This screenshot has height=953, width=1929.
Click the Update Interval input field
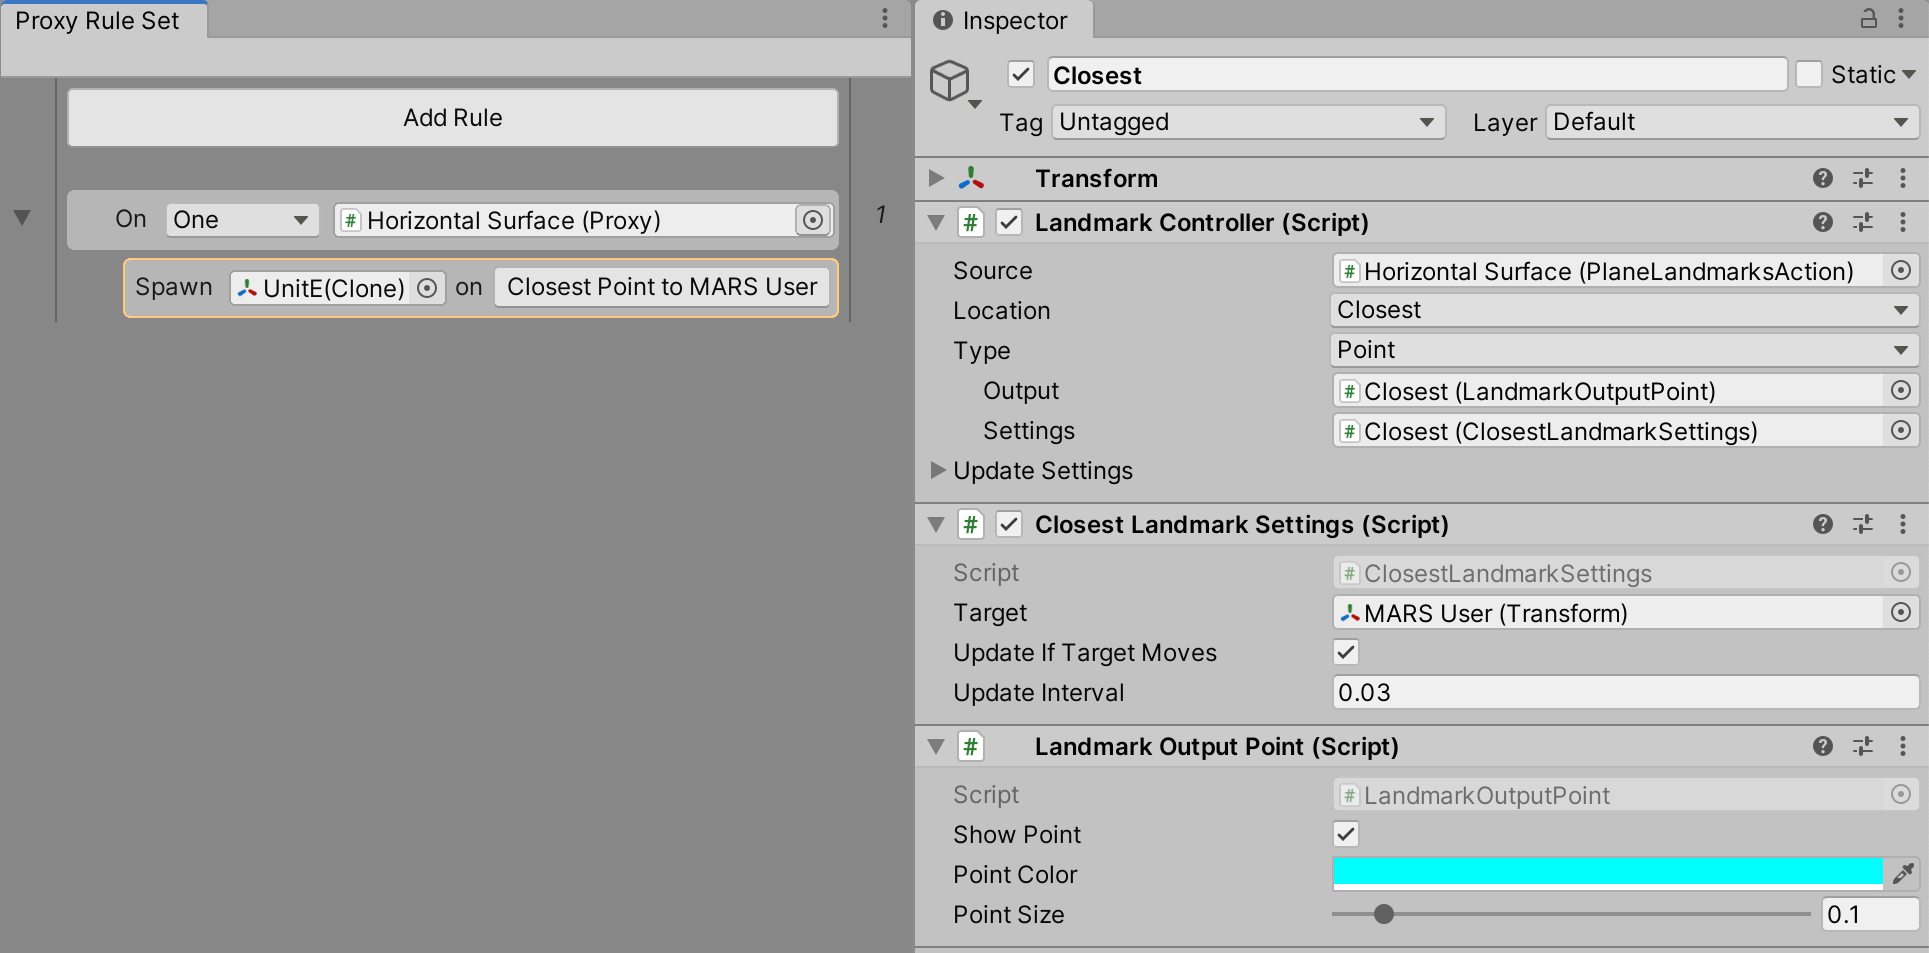[1624, 692]
